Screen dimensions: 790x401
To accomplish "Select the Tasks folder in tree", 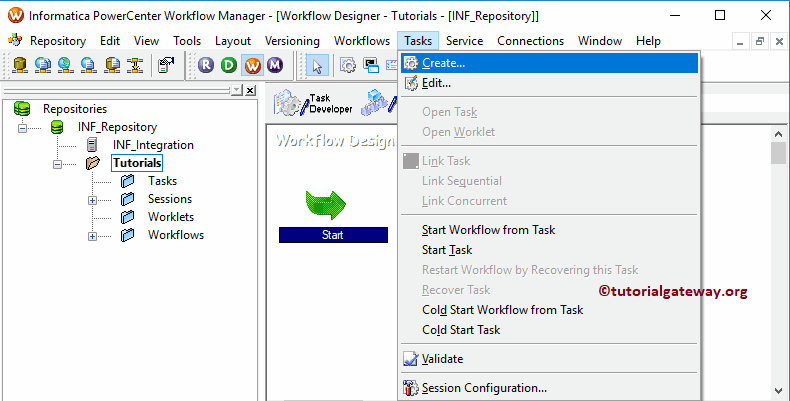I will point(162,181).
